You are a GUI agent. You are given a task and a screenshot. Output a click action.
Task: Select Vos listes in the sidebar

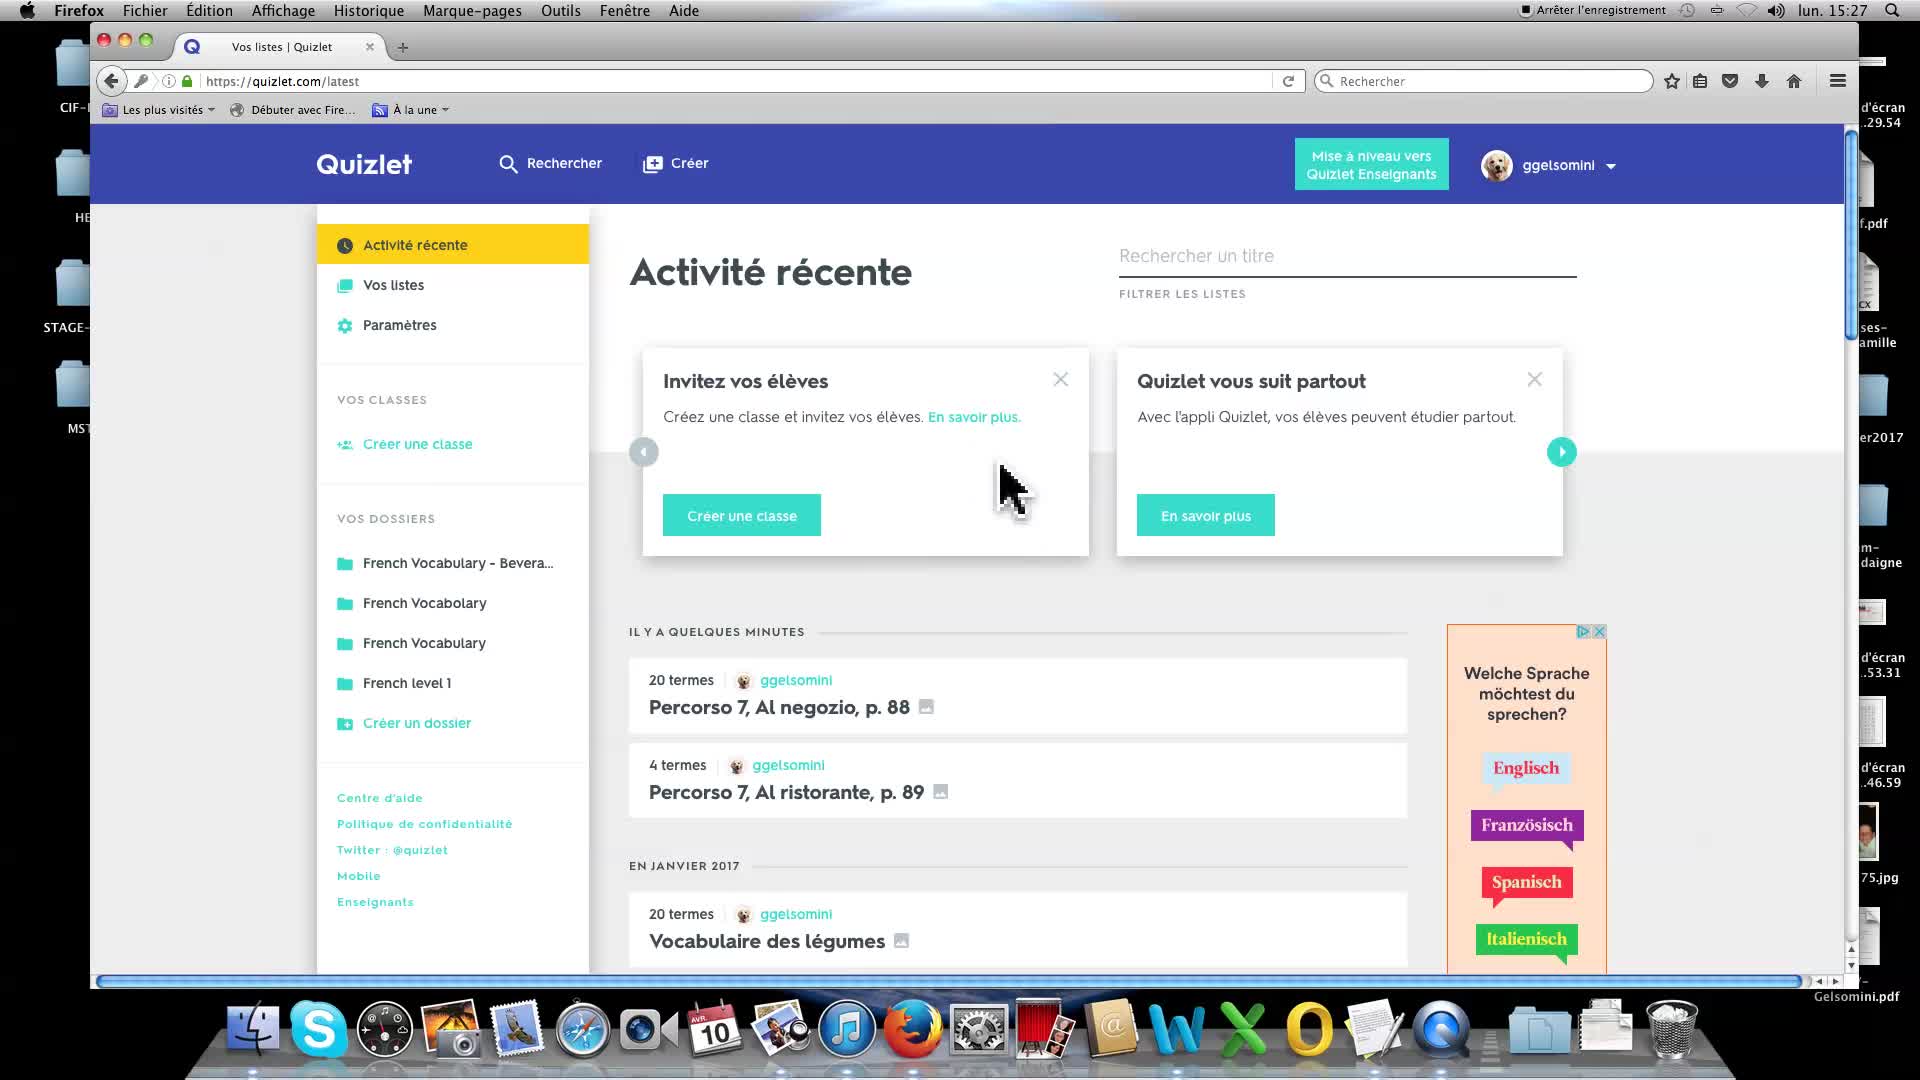(393, 286)
